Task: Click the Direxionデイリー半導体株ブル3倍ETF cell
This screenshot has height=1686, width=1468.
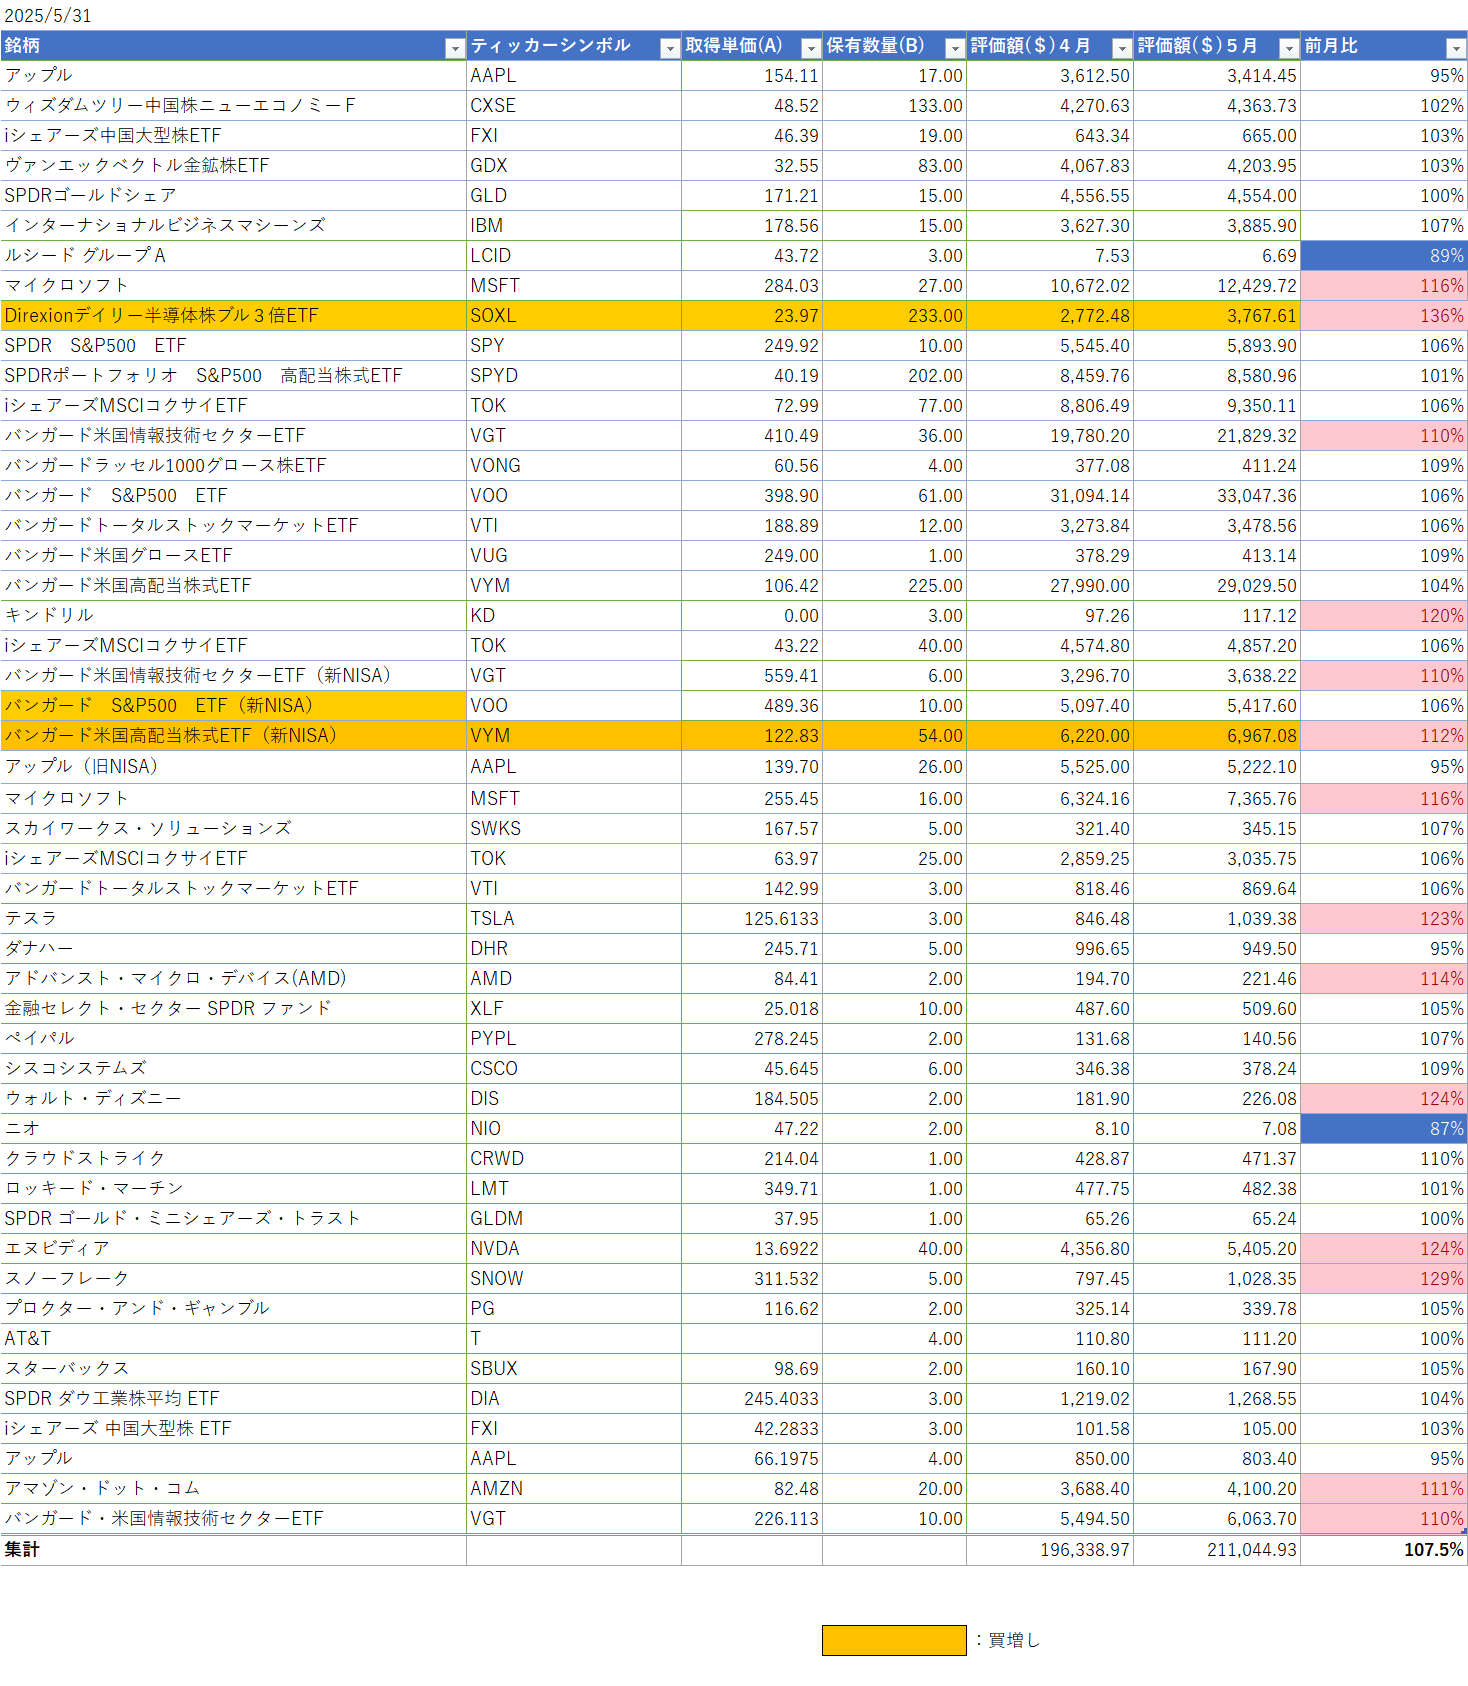Action: coord(233,315)
